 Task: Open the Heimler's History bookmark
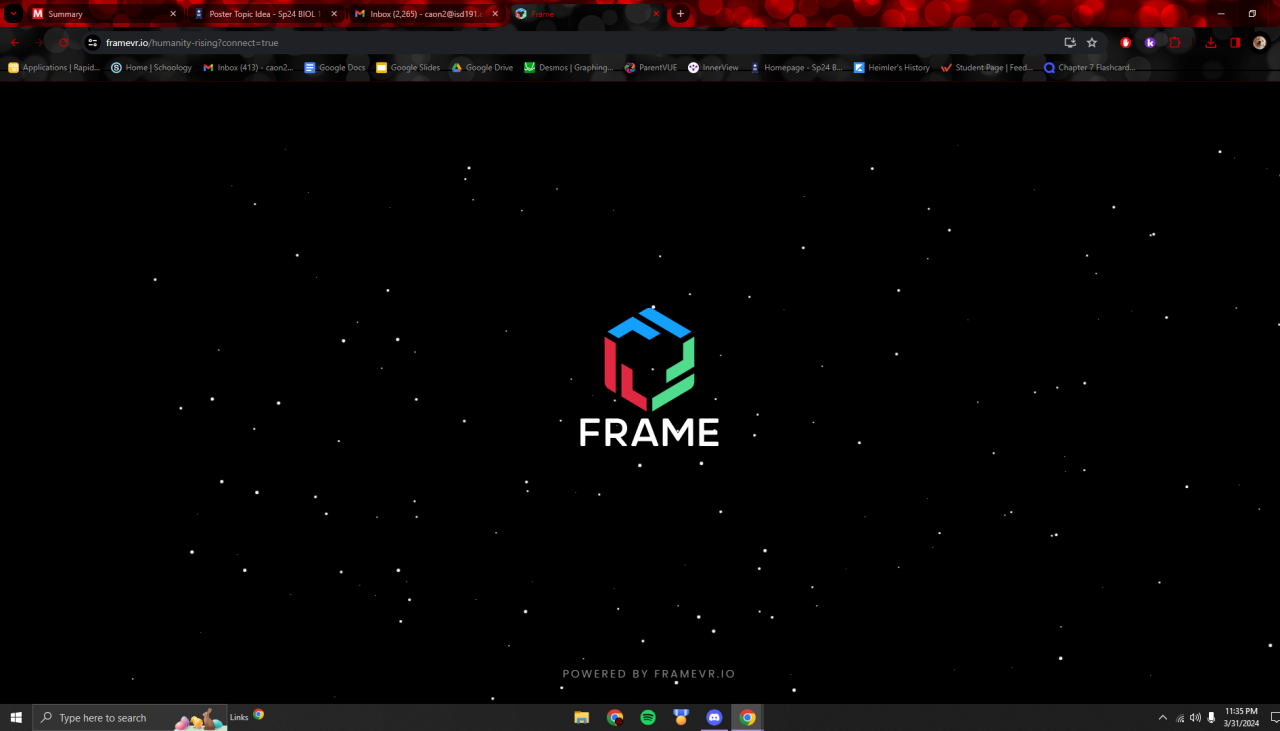pos(892,68)
